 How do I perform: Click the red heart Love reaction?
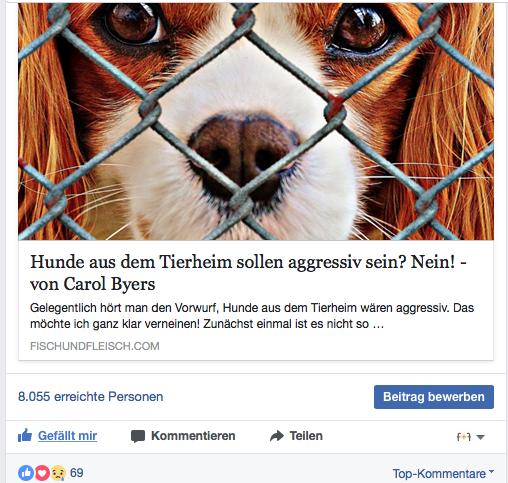(42, 473)
